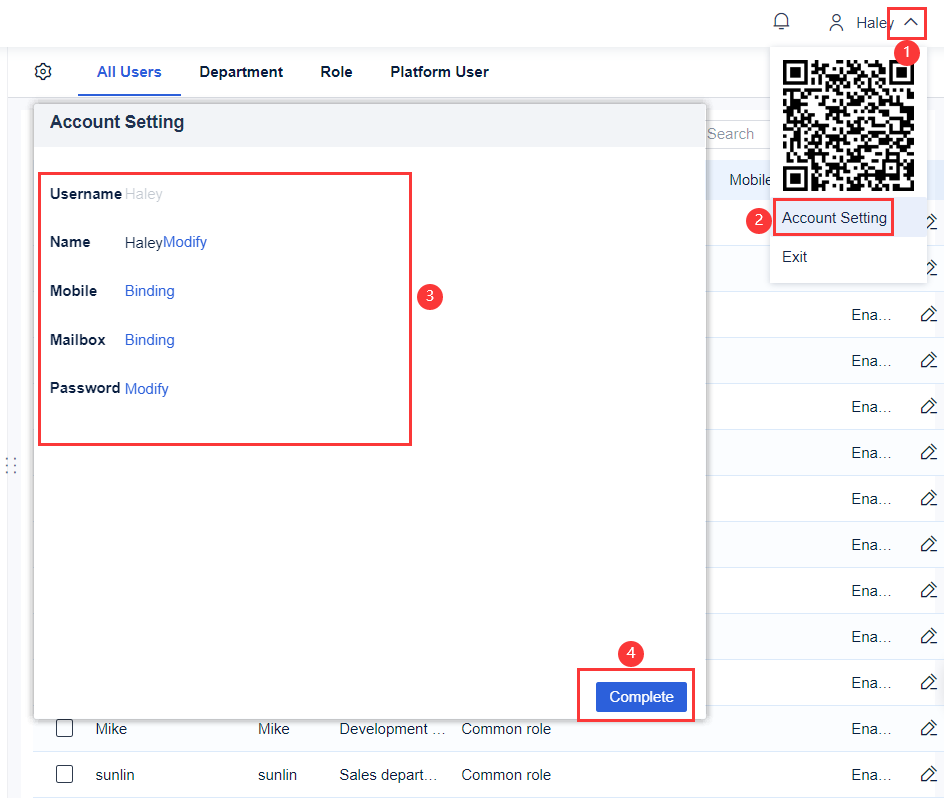Check the checkbox next to Mike
The image size is (944, 798).
(64, 728)
